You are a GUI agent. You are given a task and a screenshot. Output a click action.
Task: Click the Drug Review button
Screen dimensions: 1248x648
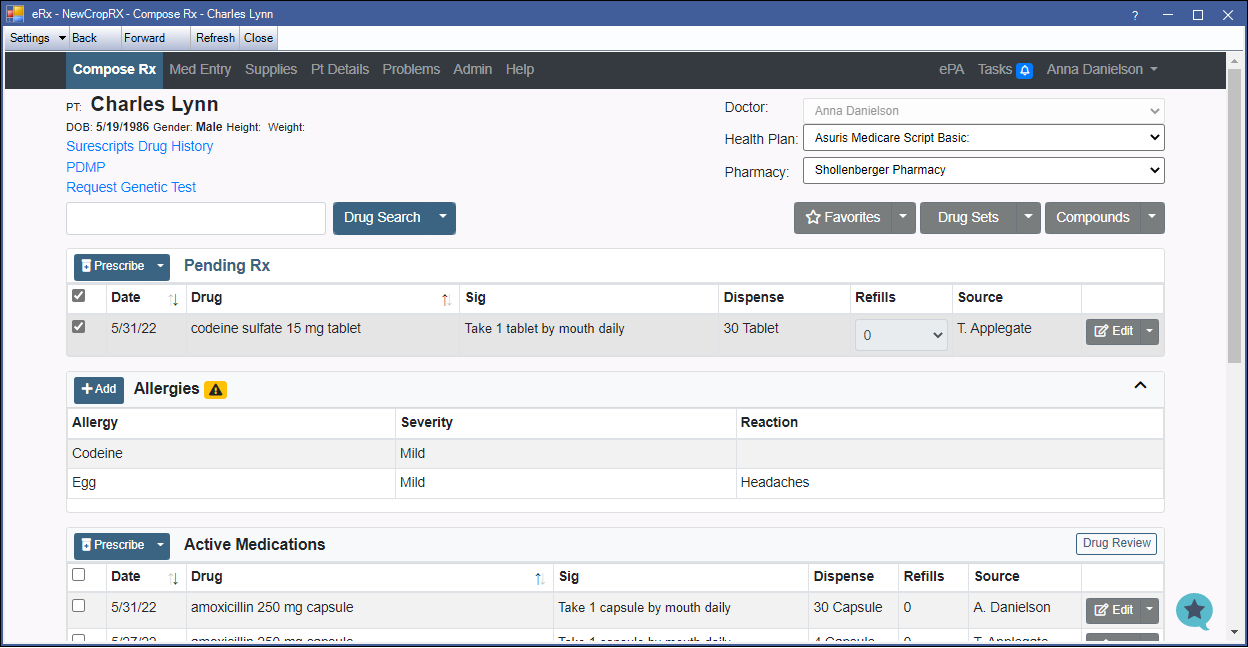(x=1116, y=544)
